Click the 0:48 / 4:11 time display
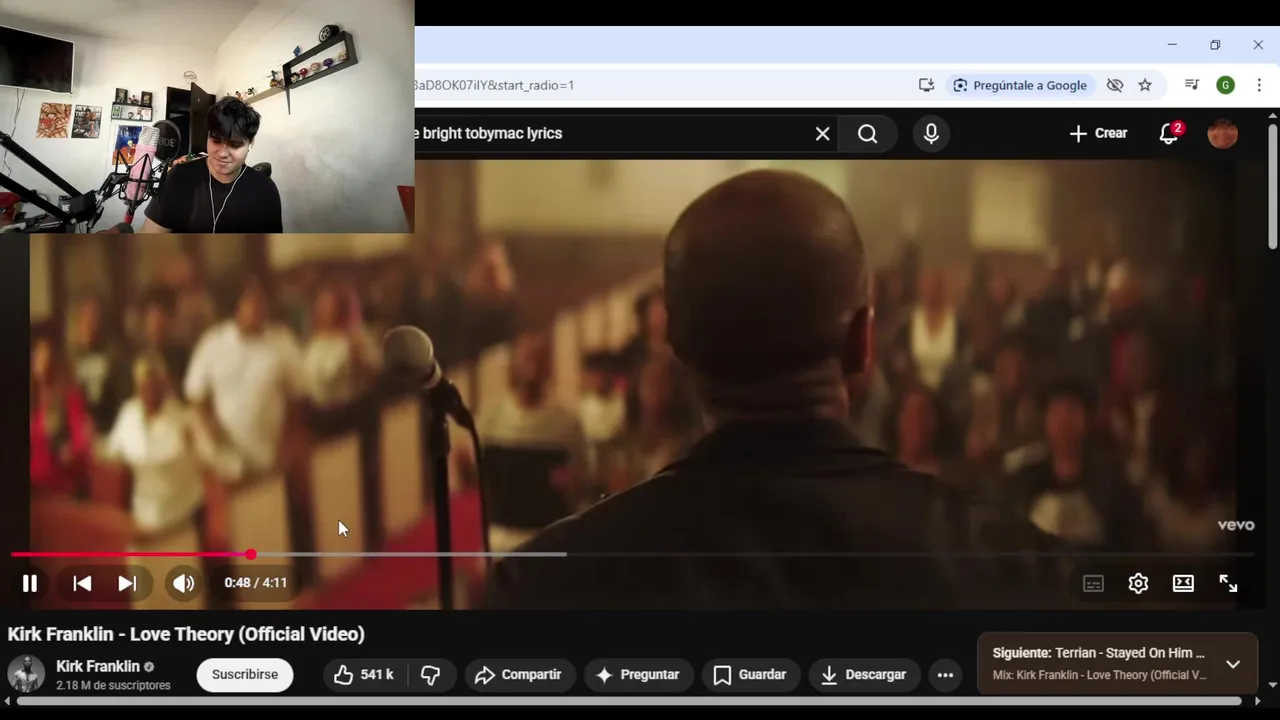 (x=255, y=583)
